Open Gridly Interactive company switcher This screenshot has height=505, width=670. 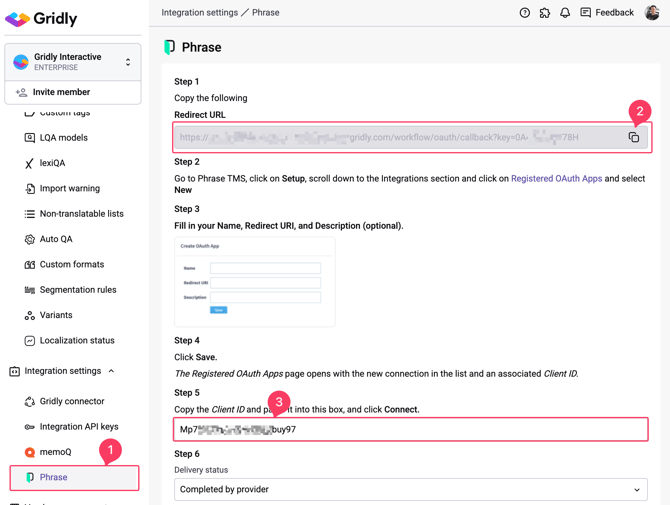pyautogui.click(x=73, y=62)
